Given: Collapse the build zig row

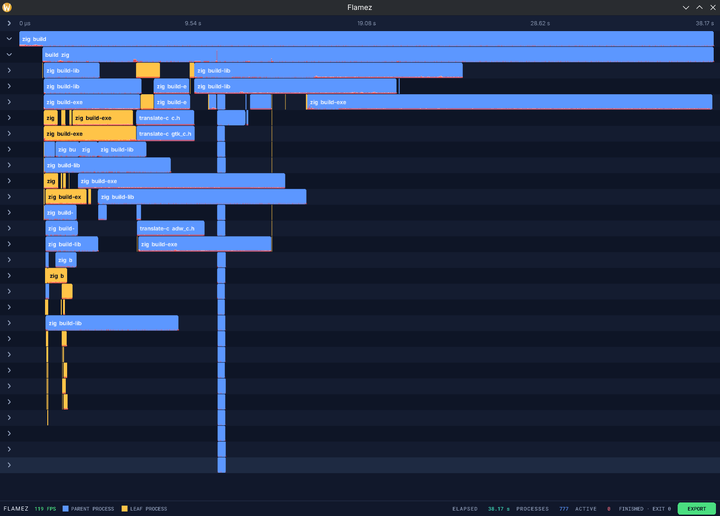Looking at the screenshot, I should [9, 55].
